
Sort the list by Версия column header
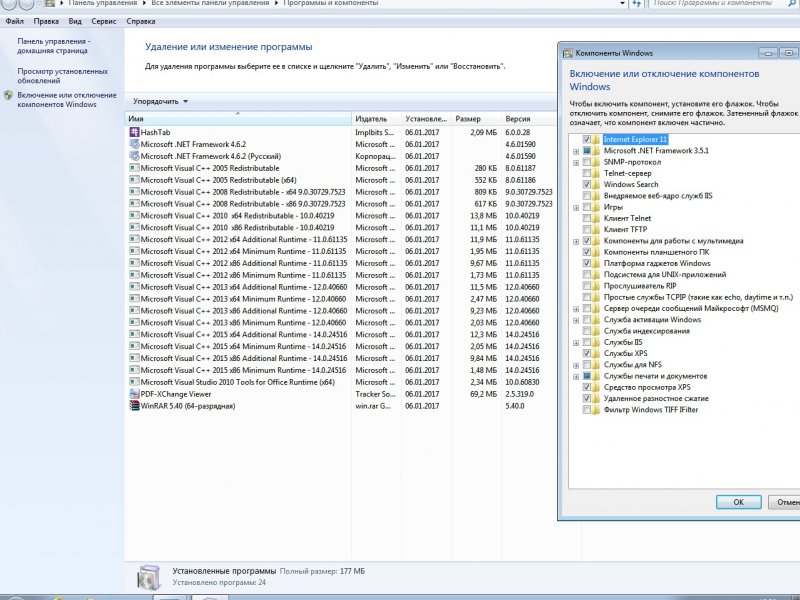(x=529, y=118)
